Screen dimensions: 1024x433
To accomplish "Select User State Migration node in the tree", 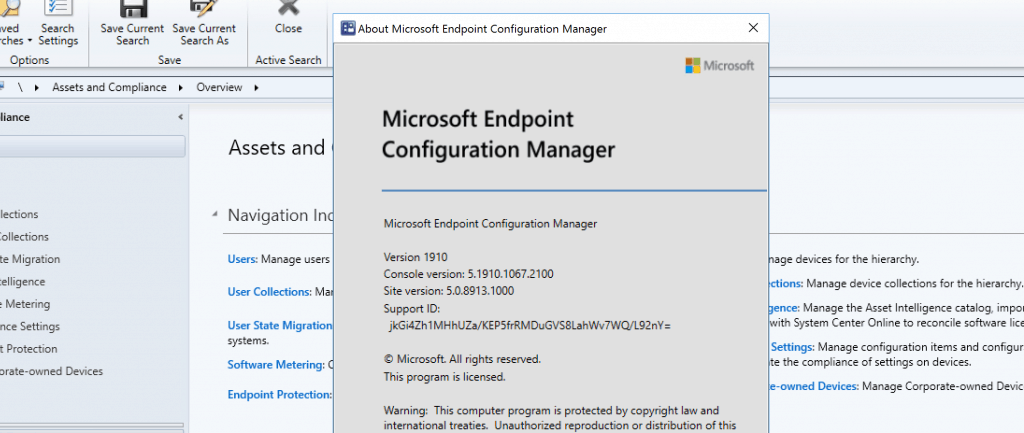I will 30,259.
